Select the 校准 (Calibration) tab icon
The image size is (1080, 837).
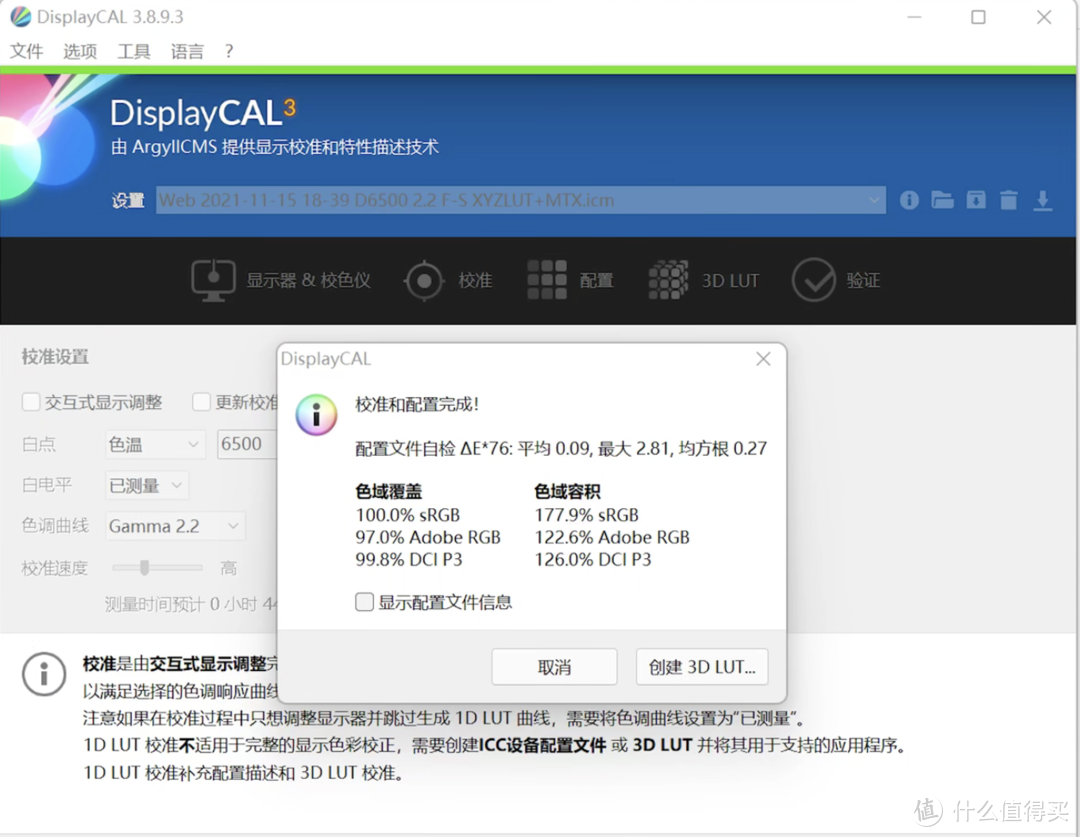(424, 280)
